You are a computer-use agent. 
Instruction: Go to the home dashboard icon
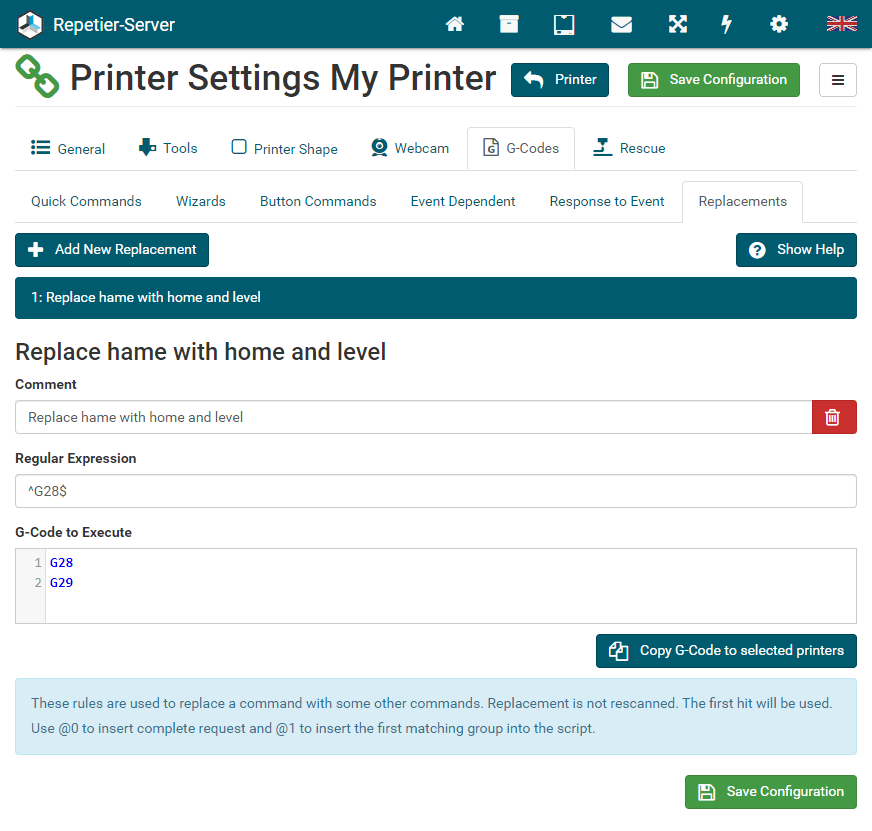point(455,24)
